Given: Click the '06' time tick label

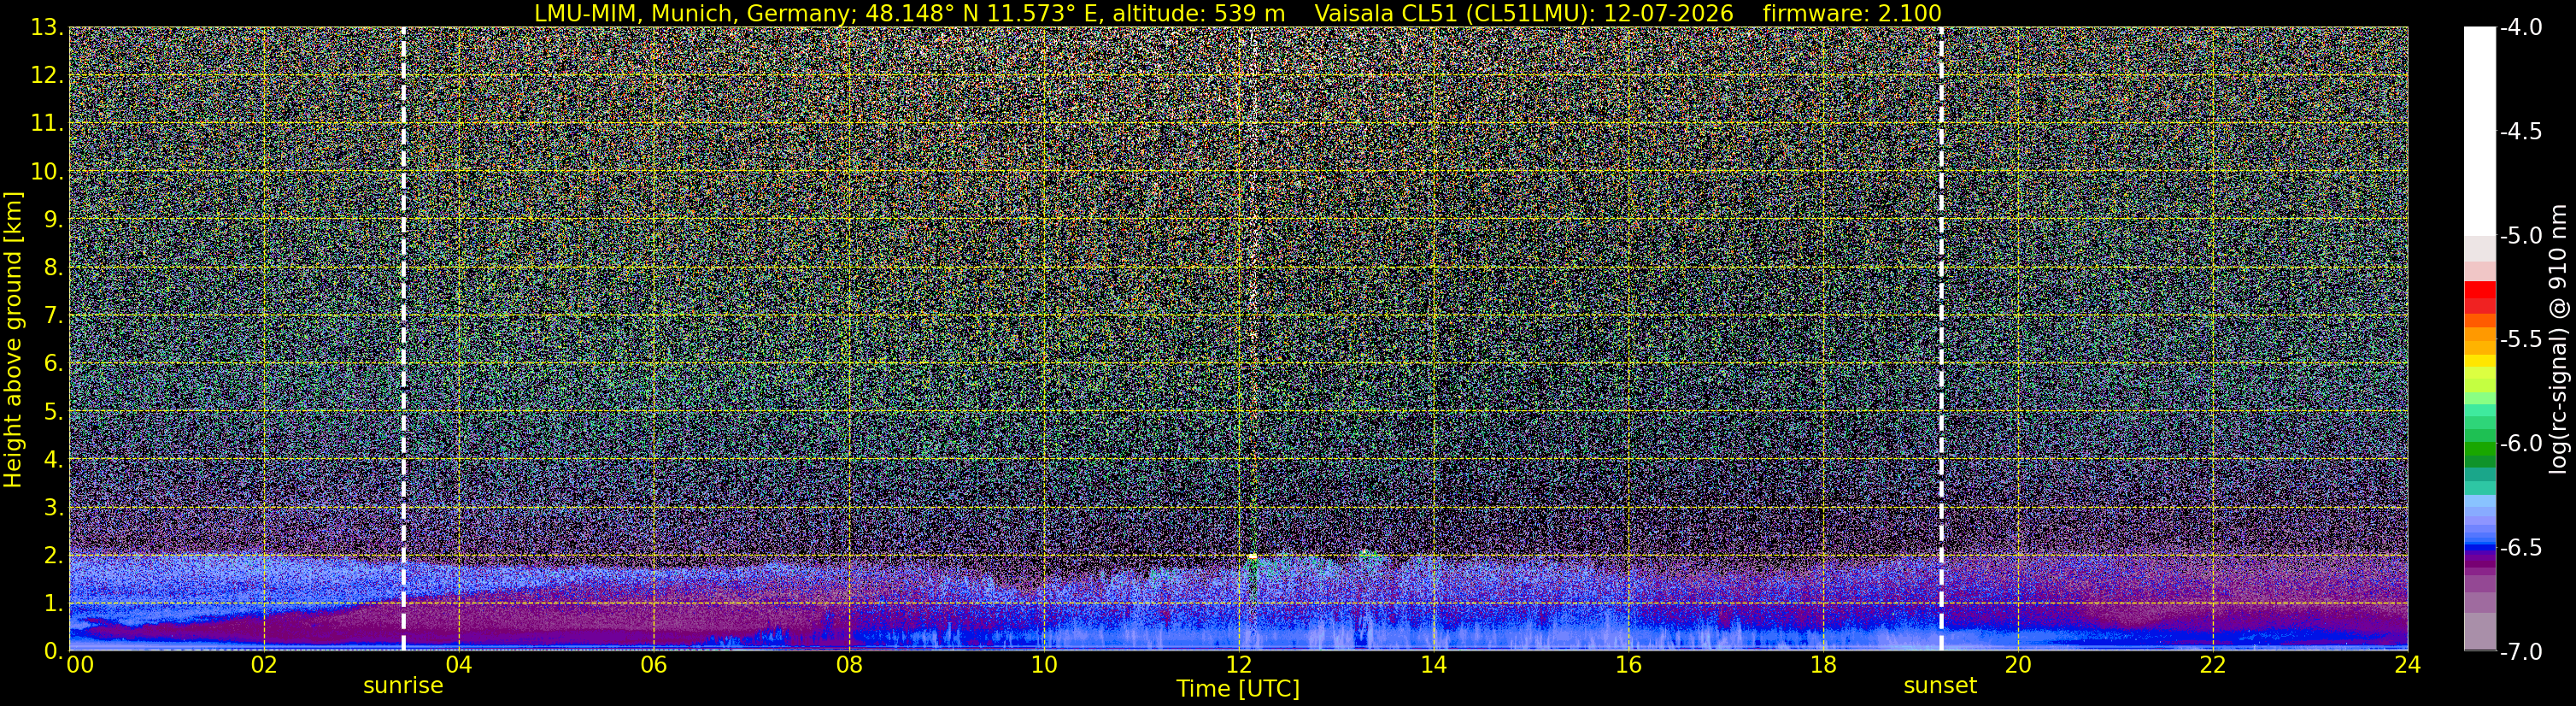Looking at the screenshot, I should [x=653, y=665].
